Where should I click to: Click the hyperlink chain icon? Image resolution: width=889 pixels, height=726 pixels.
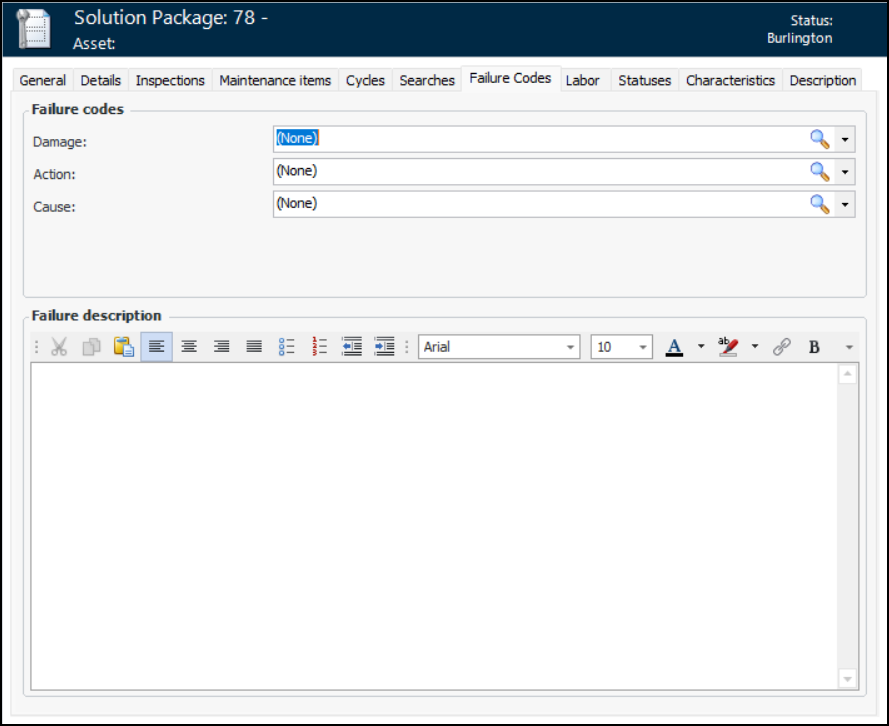coord(782,347)
